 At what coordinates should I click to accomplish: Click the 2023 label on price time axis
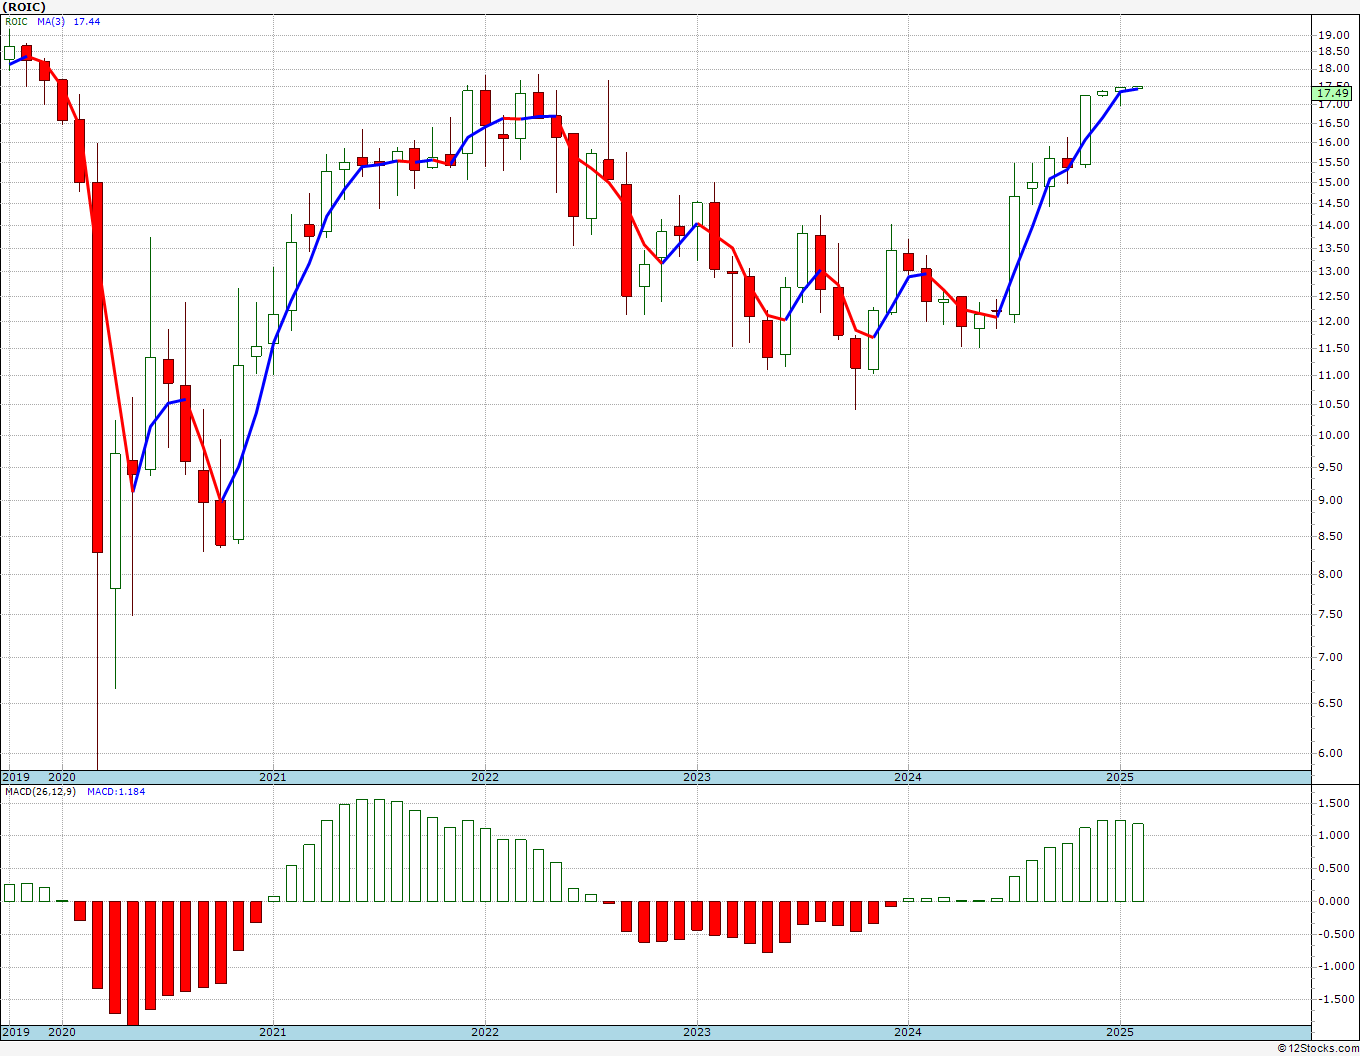(x=697, y=777)
